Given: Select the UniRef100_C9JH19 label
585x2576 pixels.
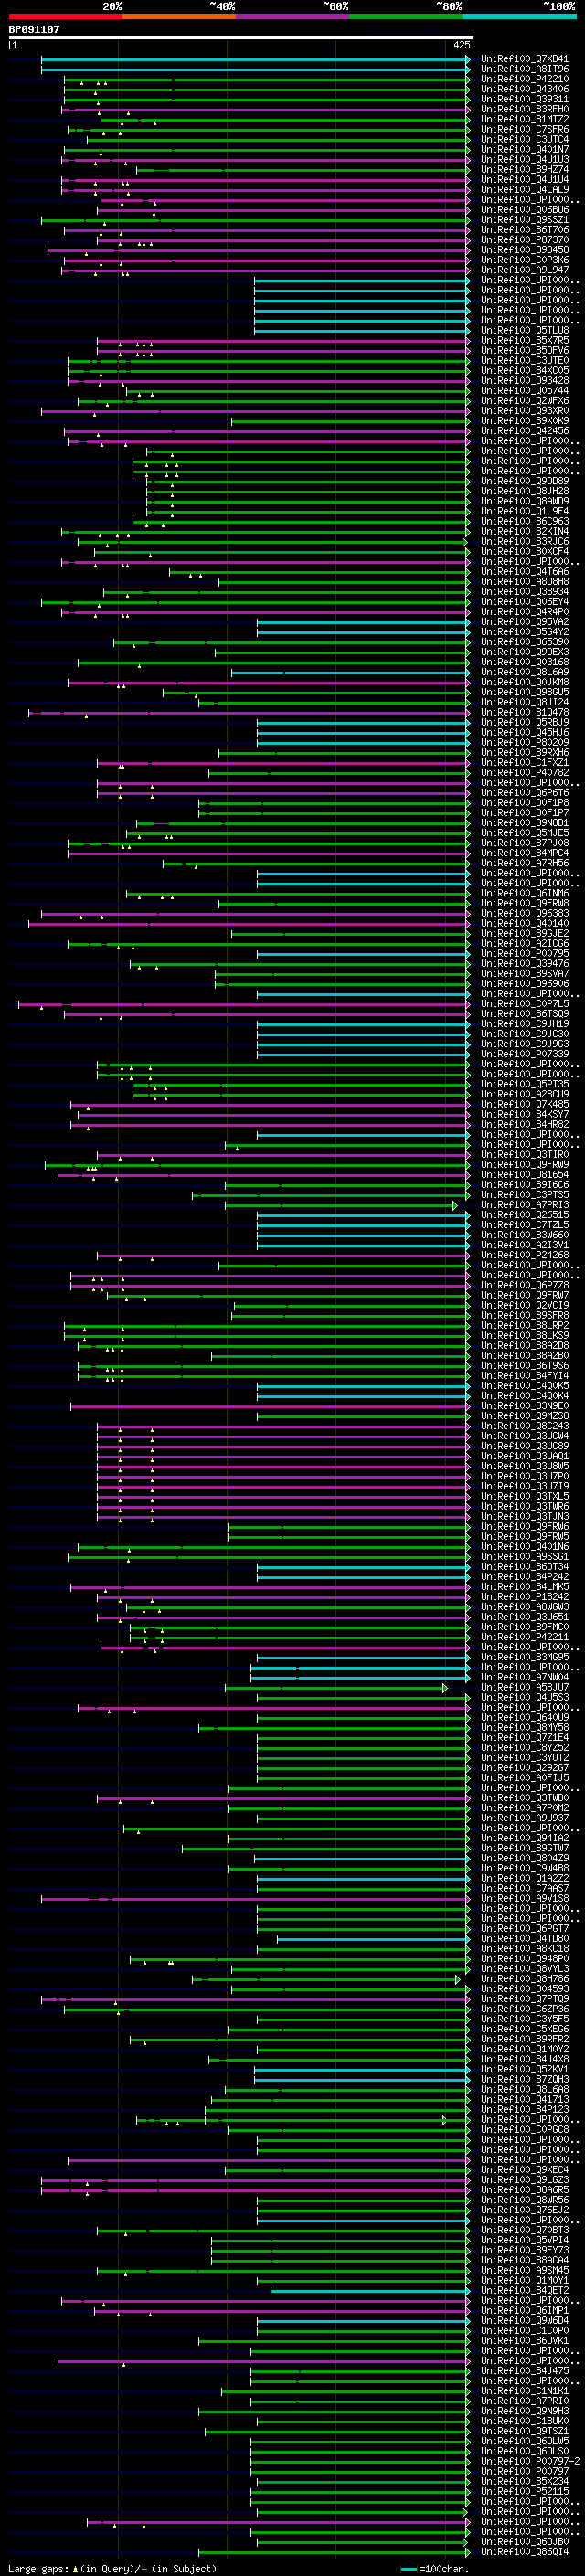Looking at the screenshot, I should point(524,1024).
